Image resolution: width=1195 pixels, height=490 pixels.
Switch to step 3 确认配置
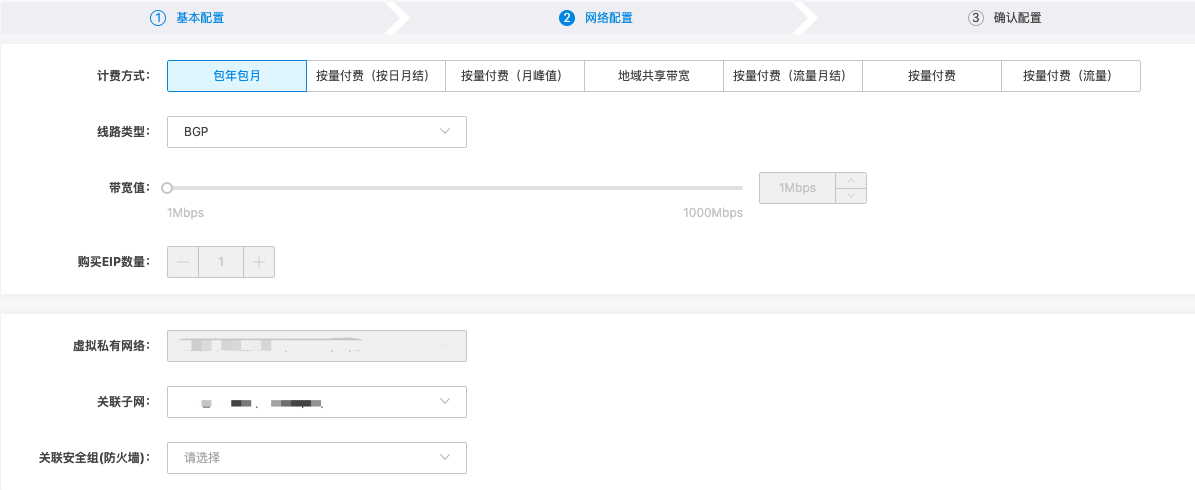pos(1011,18)
